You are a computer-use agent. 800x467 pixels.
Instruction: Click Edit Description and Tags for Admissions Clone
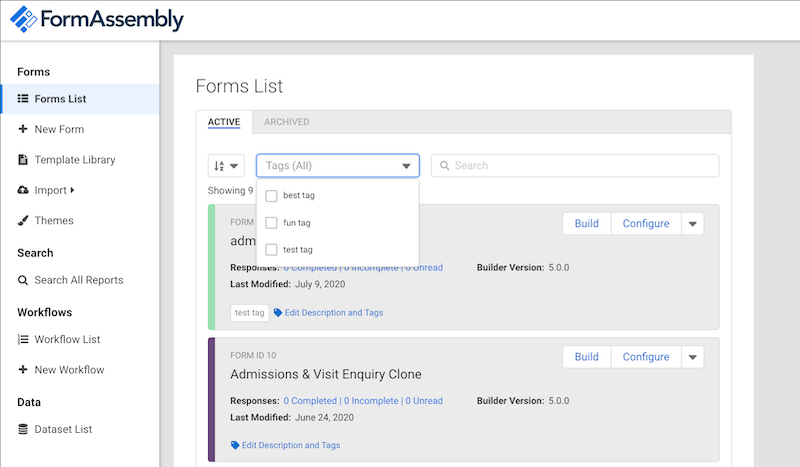click(291, 445)
